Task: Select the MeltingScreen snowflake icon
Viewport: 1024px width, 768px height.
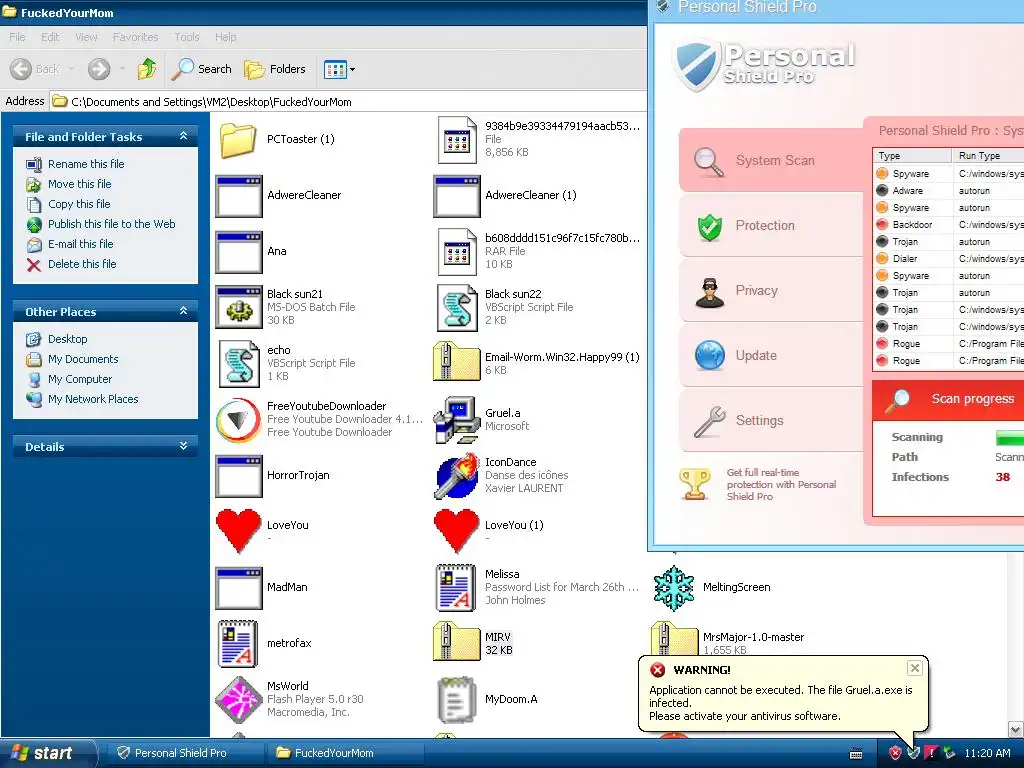Action: pos(674,588)
